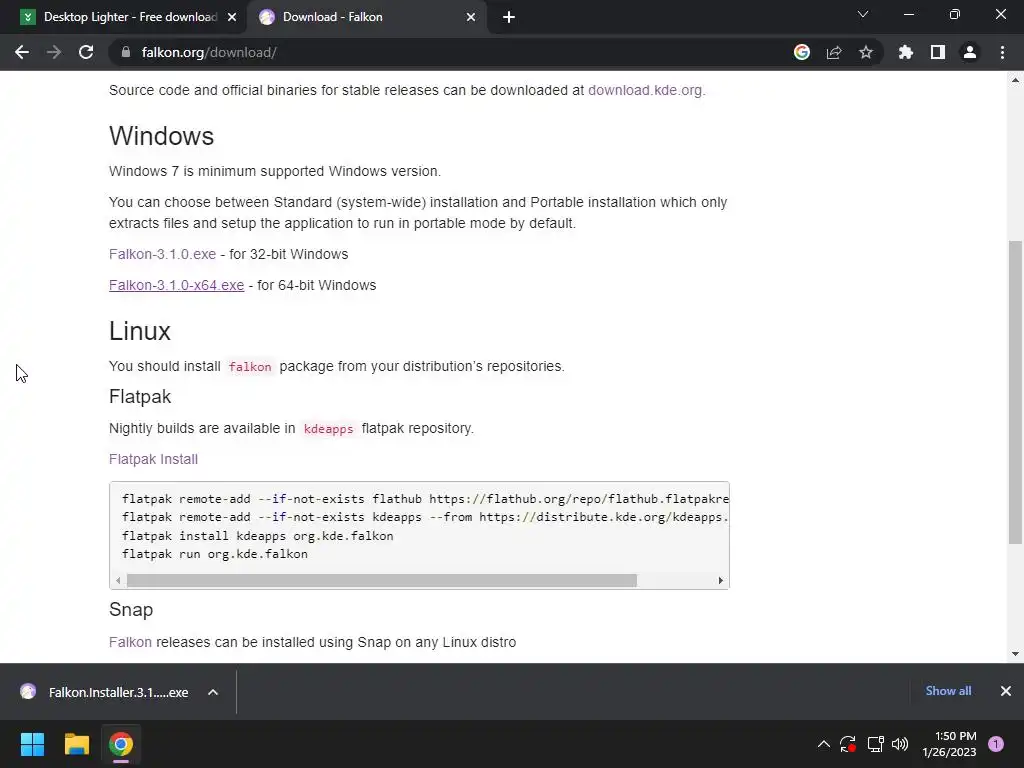Image resolution: width=1024 pixels, height=768 pixels.
Task: Open the download.kde.org link
Action: pyautogui.click(x=645, y=90)
